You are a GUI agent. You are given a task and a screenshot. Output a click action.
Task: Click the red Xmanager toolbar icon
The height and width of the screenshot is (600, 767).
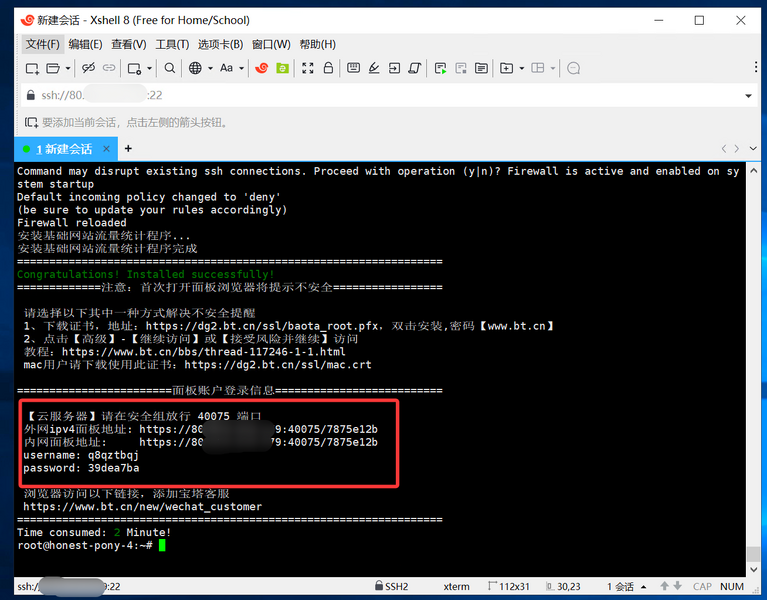(x=262, y=68)
